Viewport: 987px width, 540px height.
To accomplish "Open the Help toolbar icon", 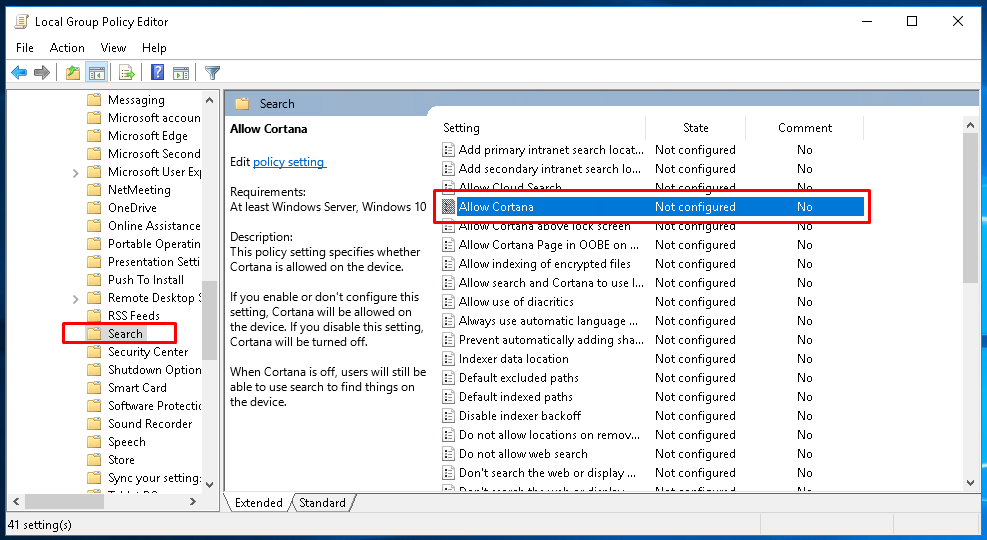I will pyautogui.click(x=157, y=73).
